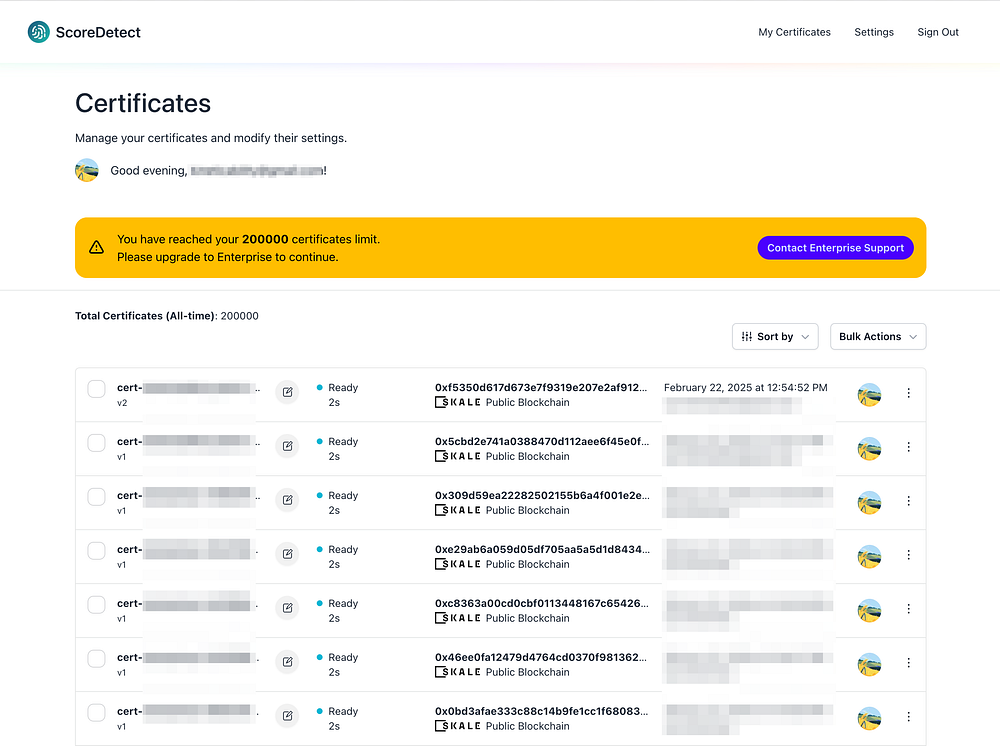
Task: Click Sign Out link
Action: (937, 32)
